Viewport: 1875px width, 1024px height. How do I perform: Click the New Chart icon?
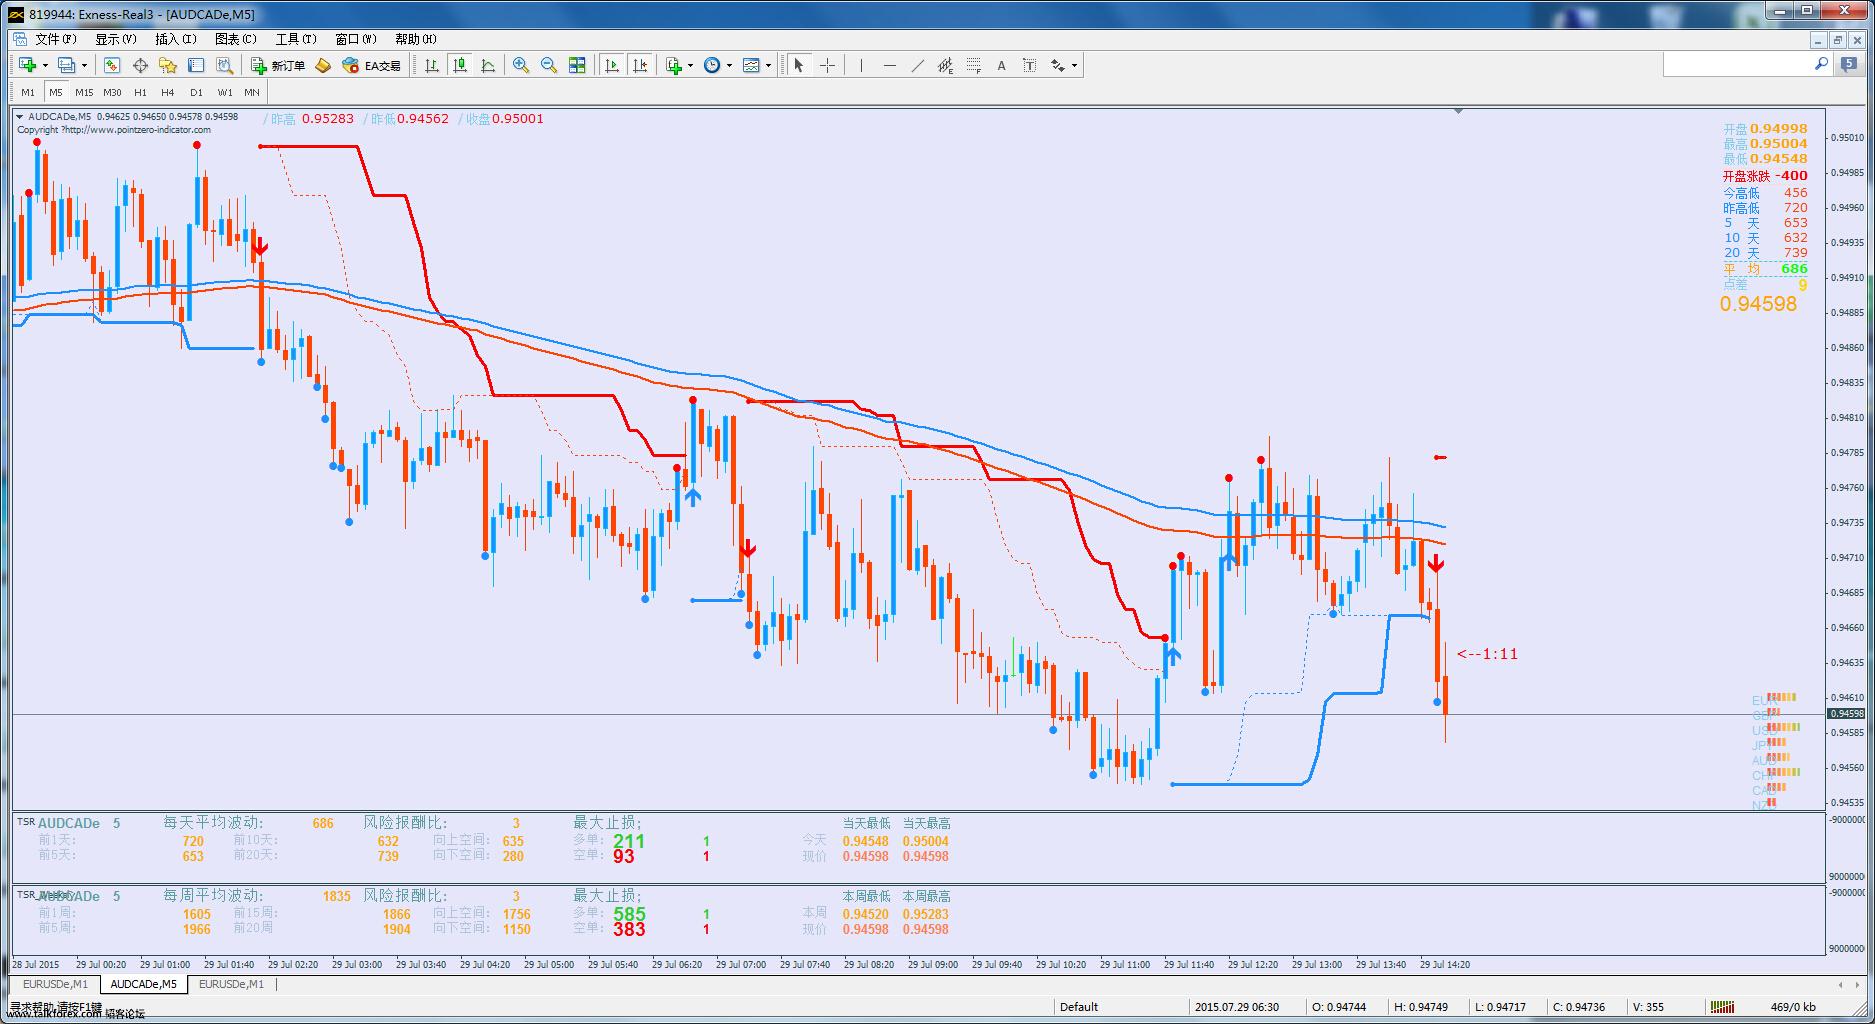[28, 65]
